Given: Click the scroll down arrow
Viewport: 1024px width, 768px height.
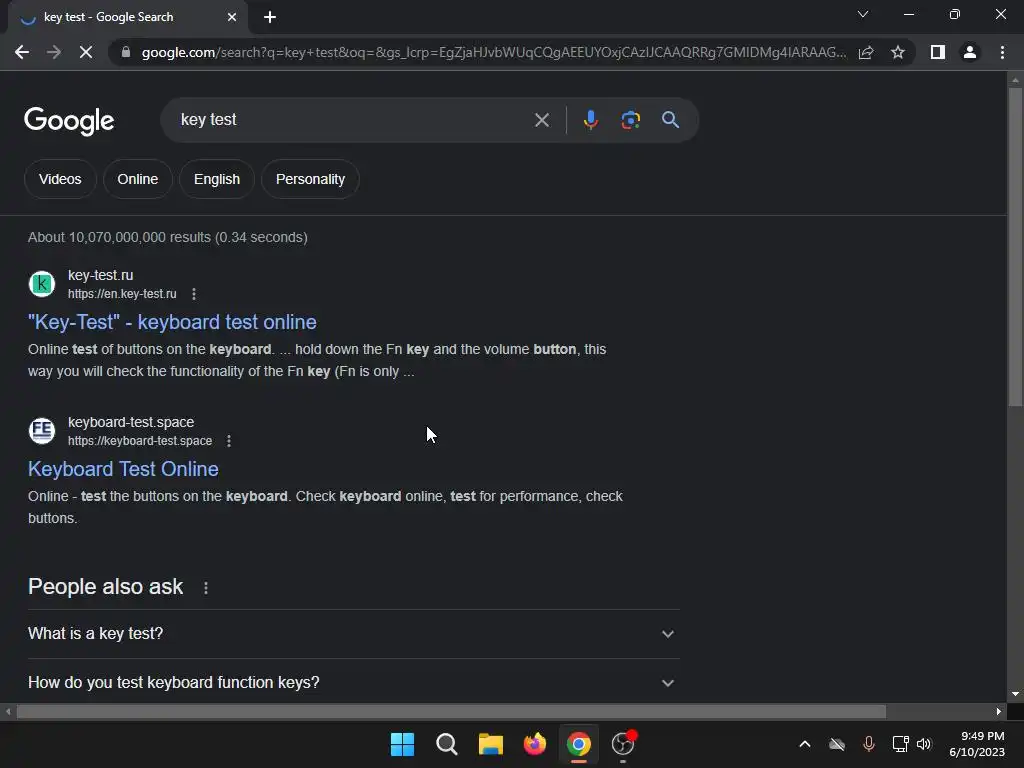Looking at the screenshot, I should [x=1015, y=694].
